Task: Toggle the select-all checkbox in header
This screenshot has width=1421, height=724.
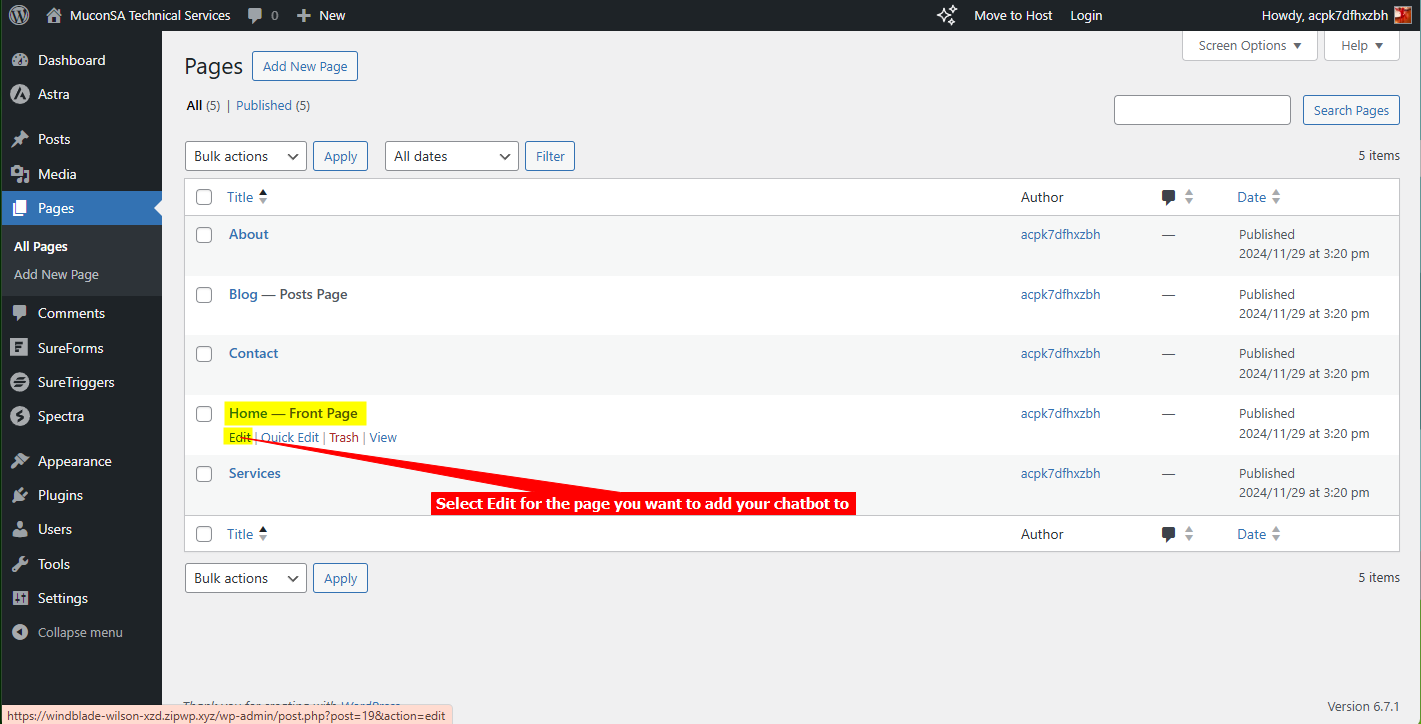Action: 204,197
